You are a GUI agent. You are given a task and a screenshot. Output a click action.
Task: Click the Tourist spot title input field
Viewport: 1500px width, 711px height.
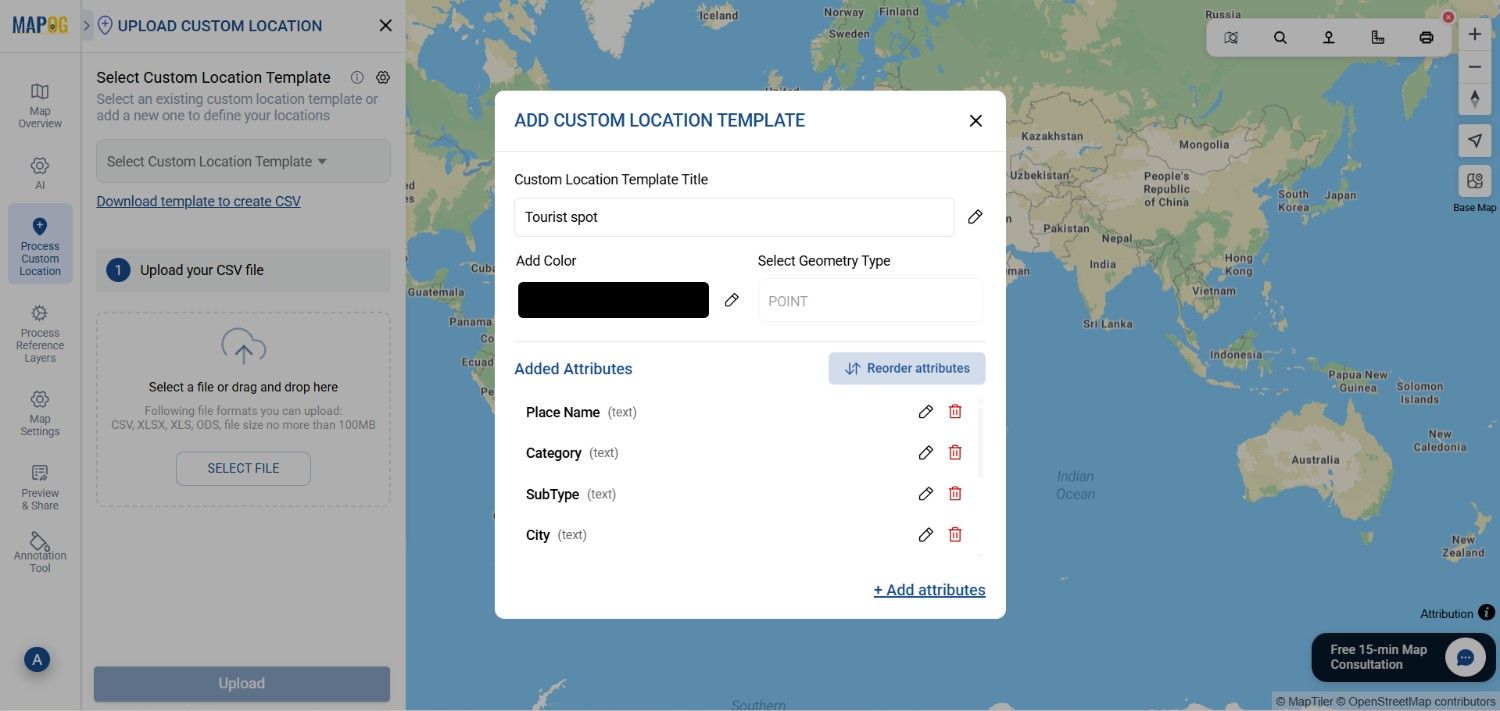click(733, 216)
